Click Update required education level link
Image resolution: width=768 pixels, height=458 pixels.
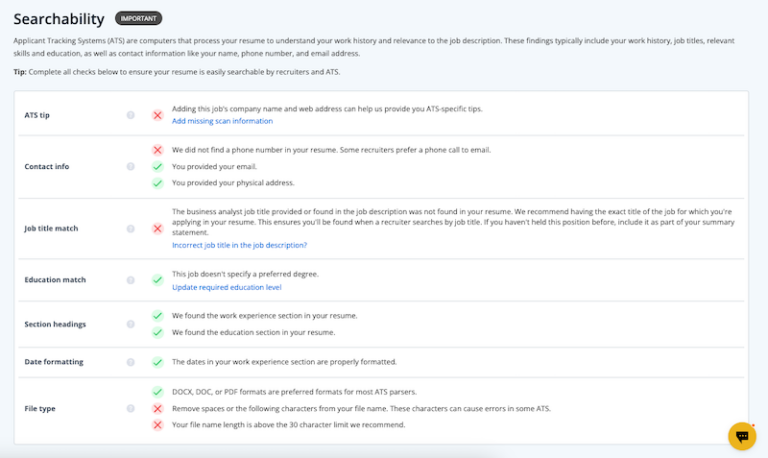click(x=226, y=287)
